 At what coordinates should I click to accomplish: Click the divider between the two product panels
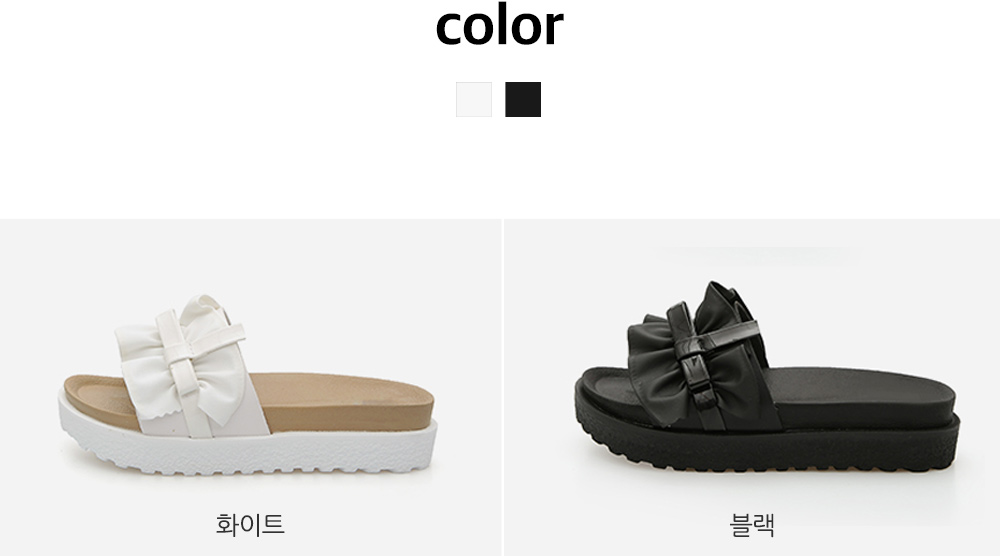pyautogui.click(x=503, y=388)
